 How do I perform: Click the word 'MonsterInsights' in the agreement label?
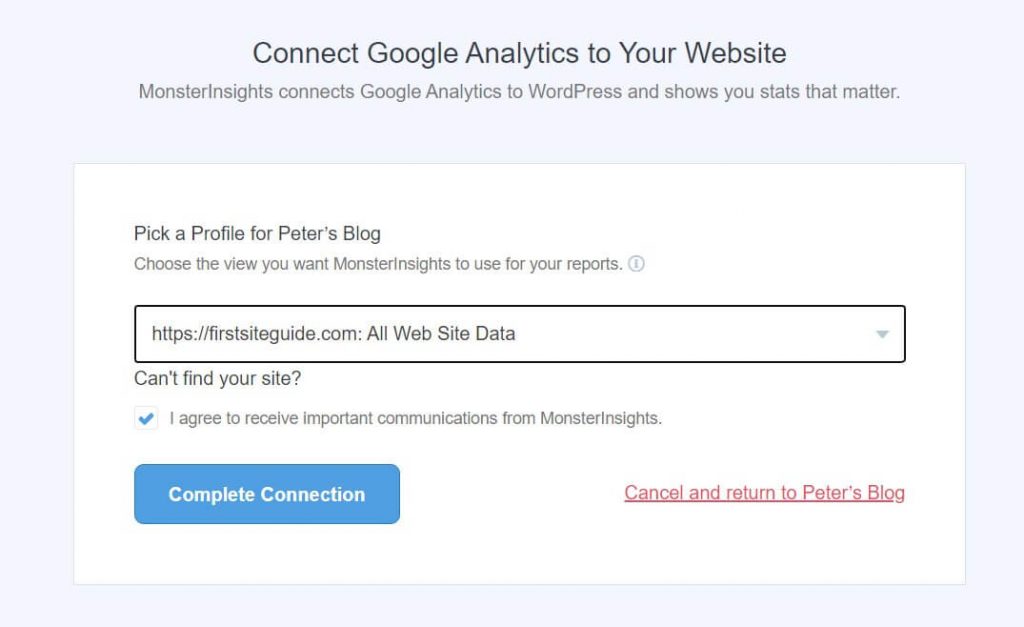(x=600, y=418)
